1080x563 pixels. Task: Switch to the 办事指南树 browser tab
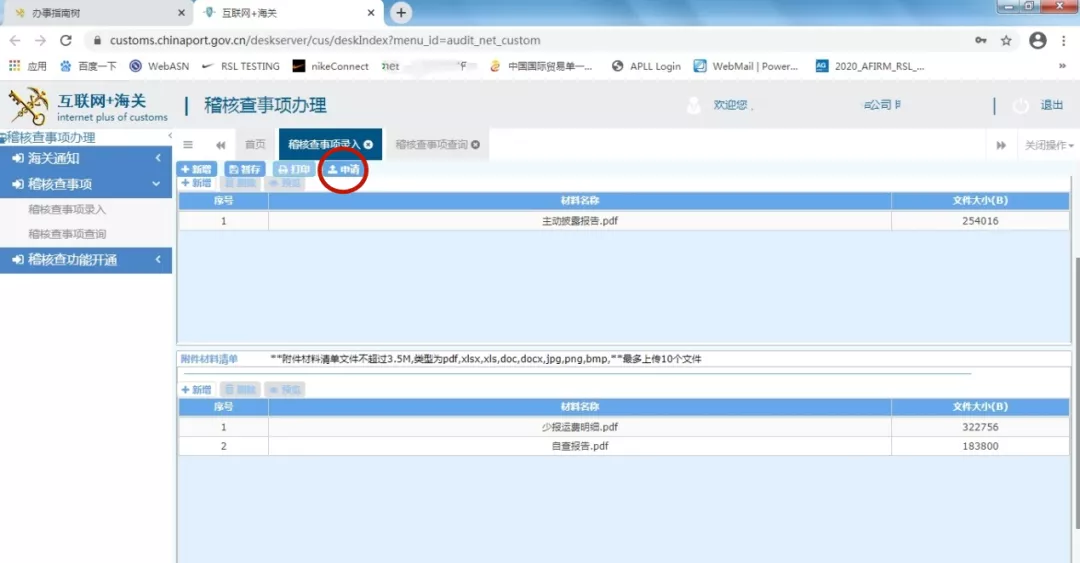click(x=96, y=13)
